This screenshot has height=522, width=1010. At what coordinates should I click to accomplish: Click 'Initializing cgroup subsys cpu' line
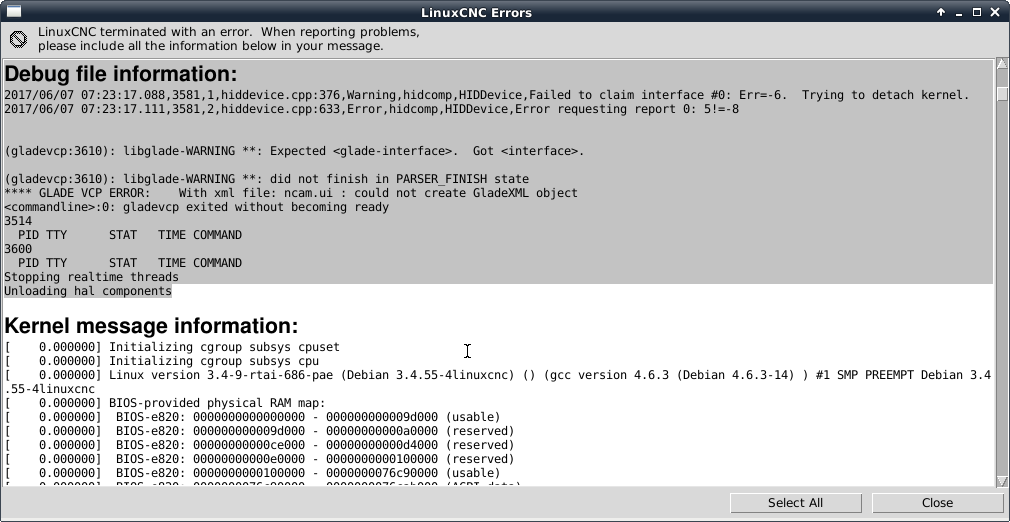click(162, 361)
